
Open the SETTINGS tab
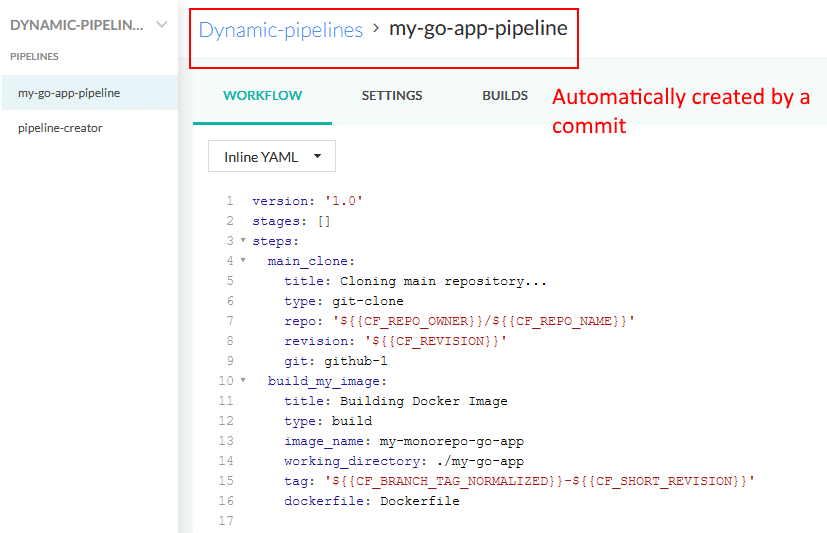(392, 96)
